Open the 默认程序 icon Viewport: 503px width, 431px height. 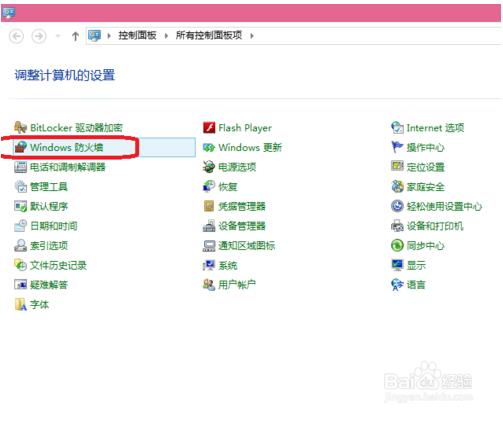click(x=20, y=206)
